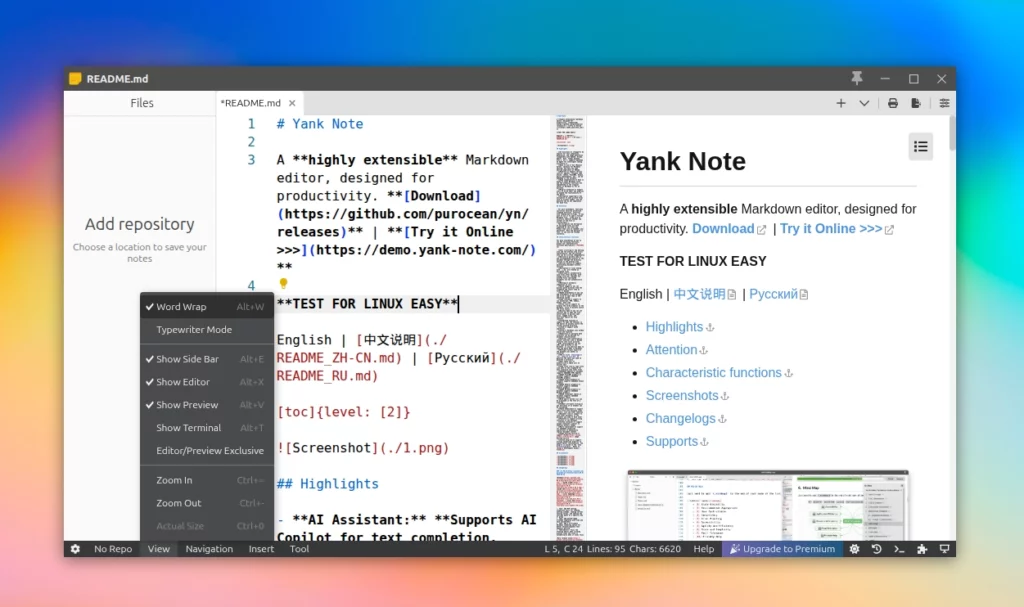Jump to Characteristic functions section
The image size is (1024, 607).
713,372
